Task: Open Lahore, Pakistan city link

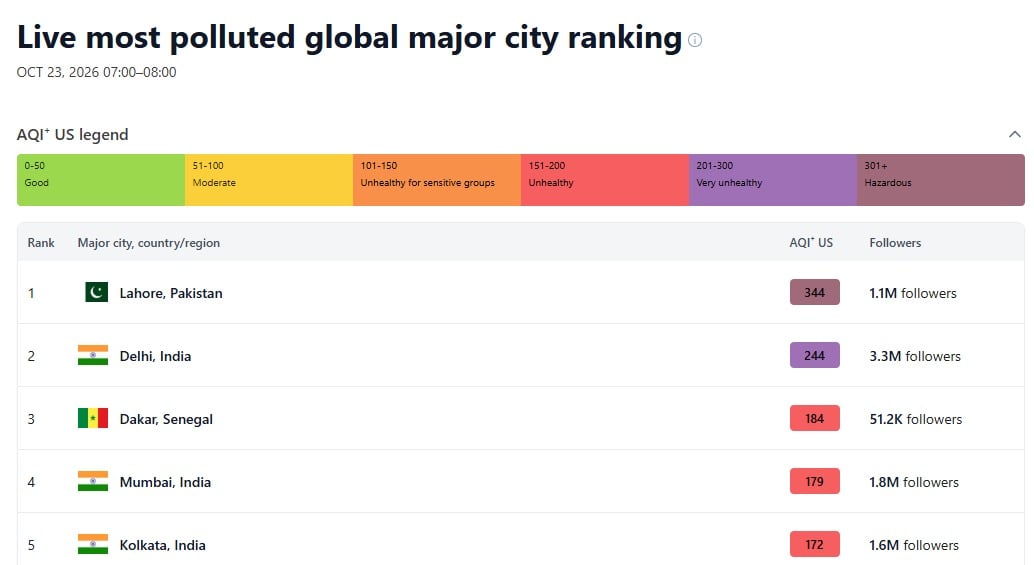Action: point(171,293)
